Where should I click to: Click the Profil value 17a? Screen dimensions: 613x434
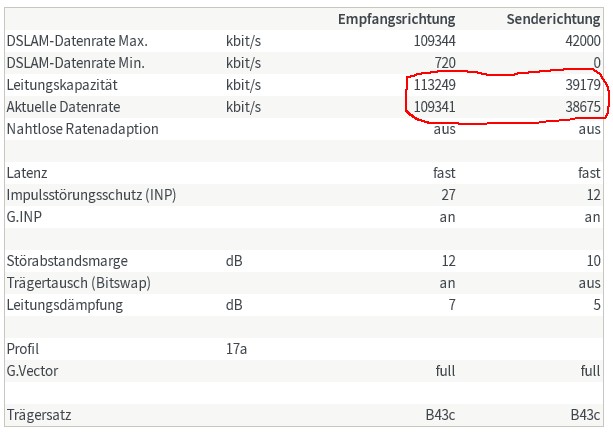[236, 349]
